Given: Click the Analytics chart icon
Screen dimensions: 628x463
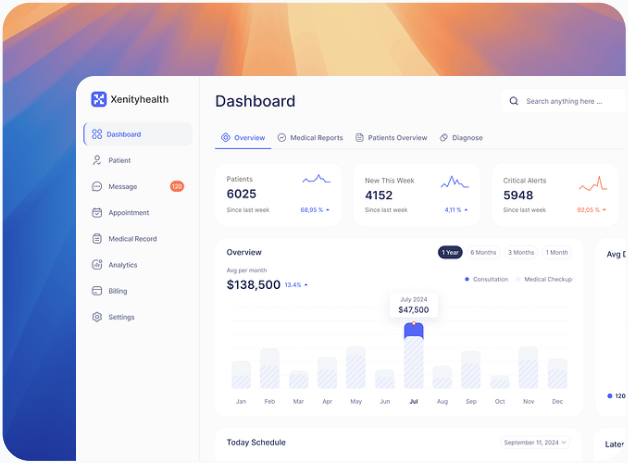Looking at the screenshot, I should click(97, 265).
